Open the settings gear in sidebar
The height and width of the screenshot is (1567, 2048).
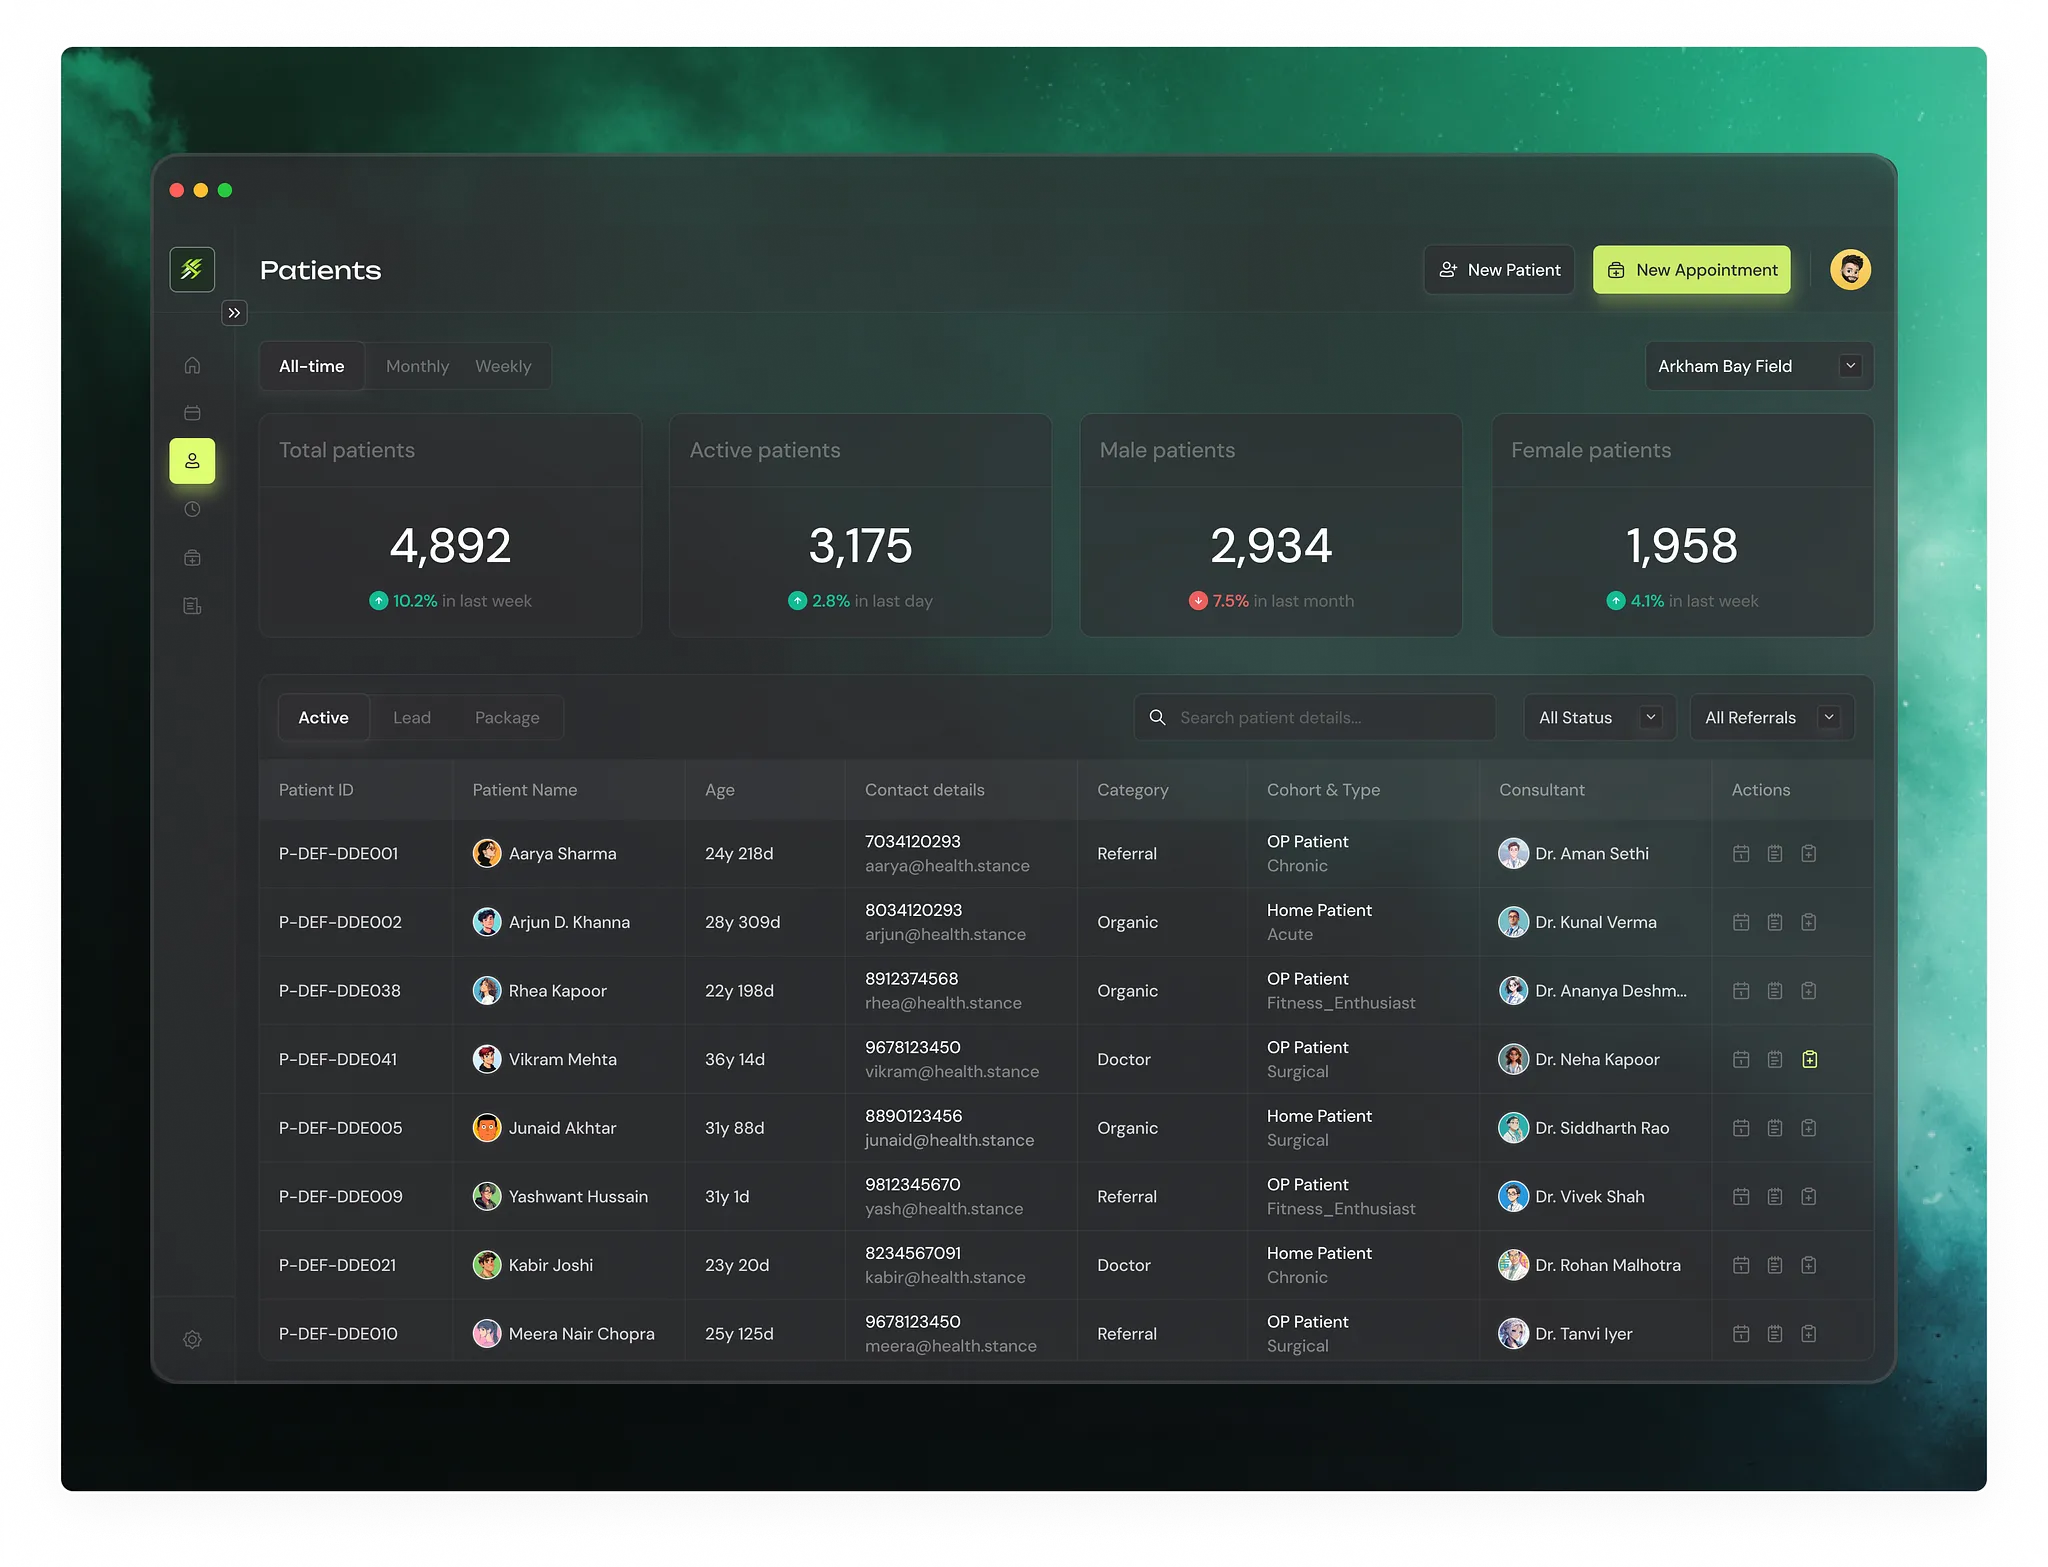click(x=192, y=1339)
